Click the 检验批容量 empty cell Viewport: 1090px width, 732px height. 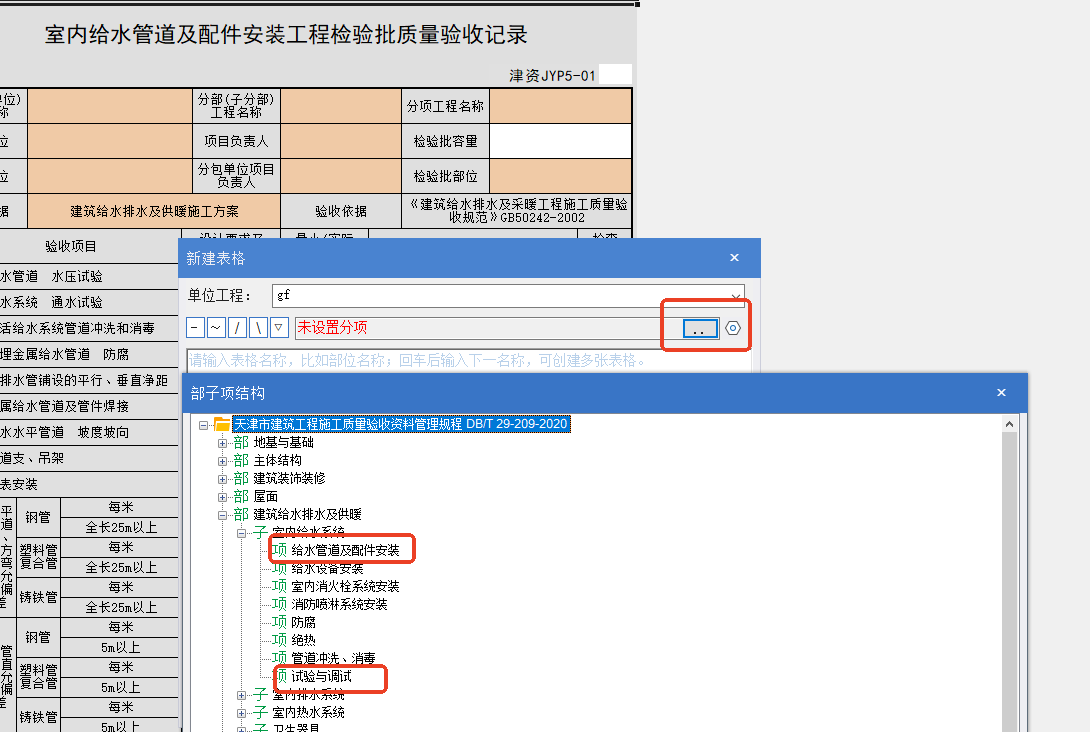point(560,141)
